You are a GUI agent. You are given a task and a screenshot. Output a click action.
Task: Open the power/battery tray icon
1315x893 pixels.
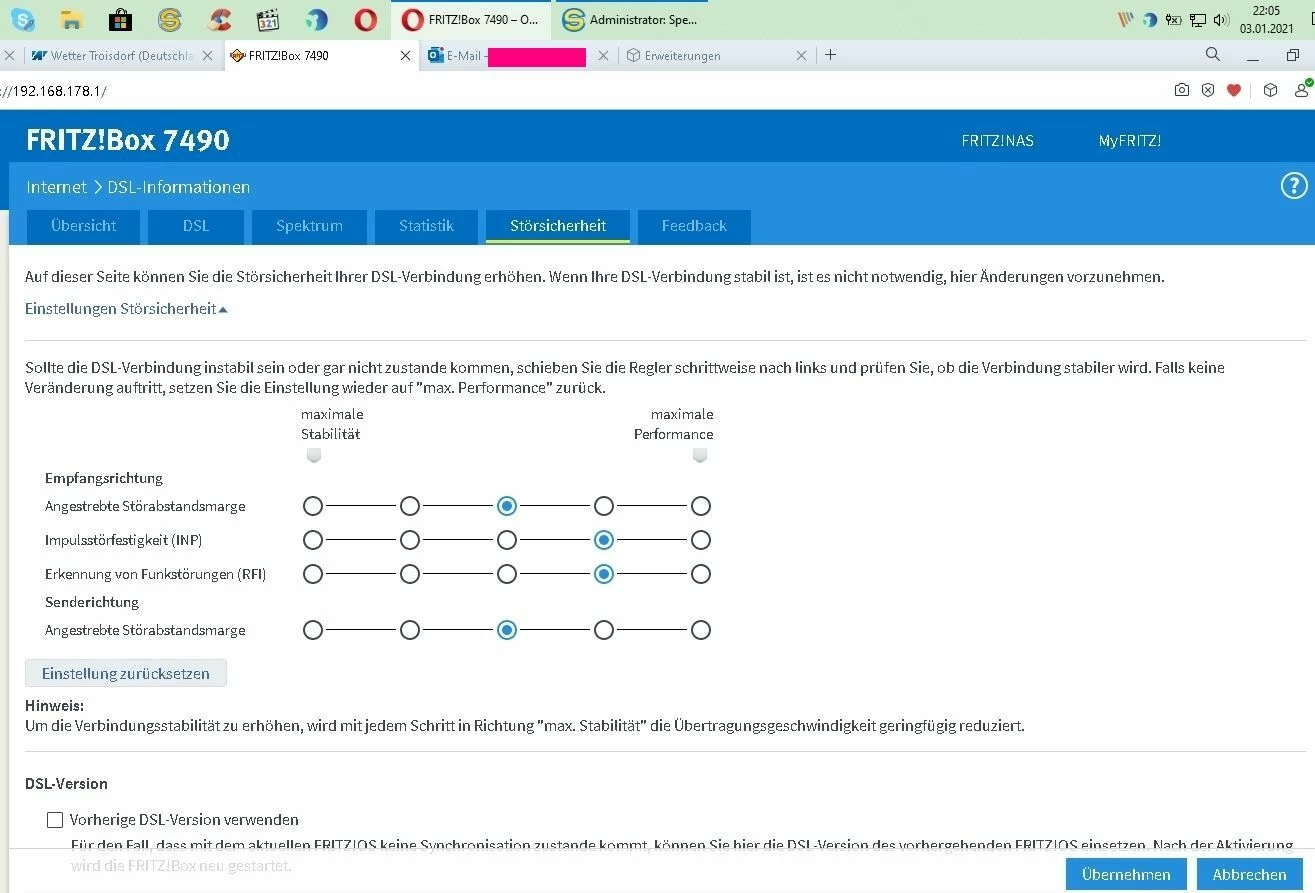pyautogui.click(x=1174, y=19)
